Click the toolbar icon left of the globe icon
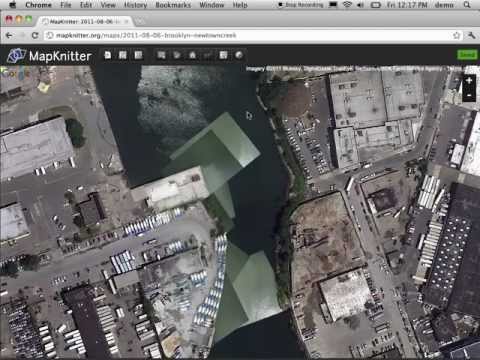 click(223, 55)
